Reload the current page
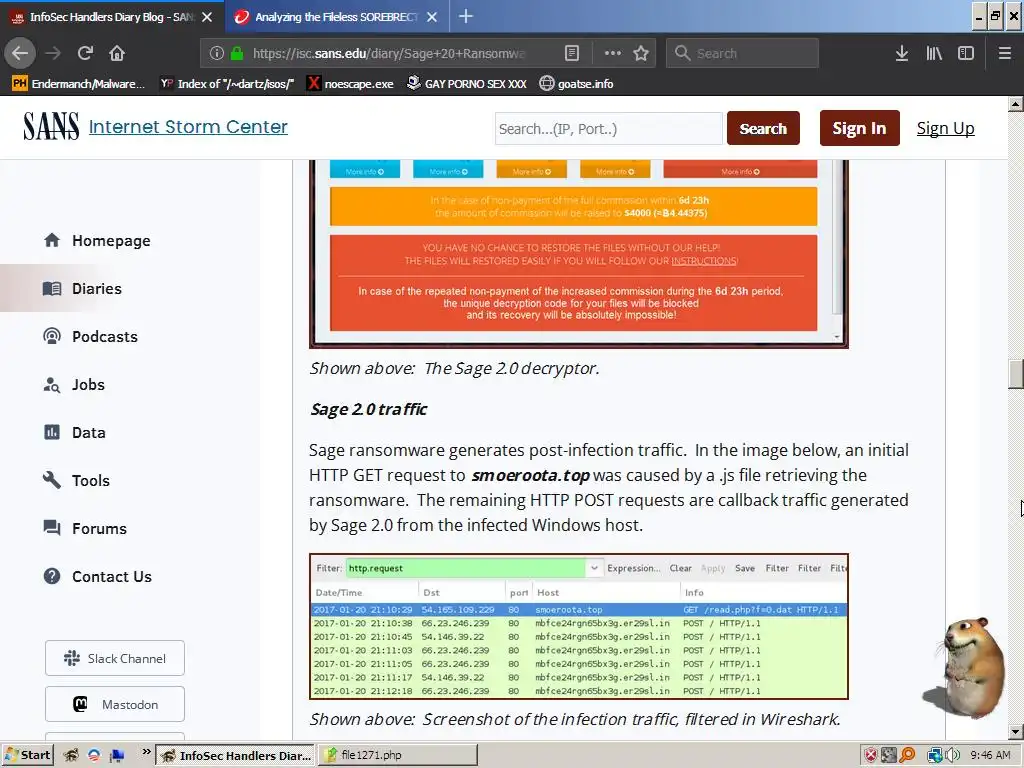 click(85, 53)
